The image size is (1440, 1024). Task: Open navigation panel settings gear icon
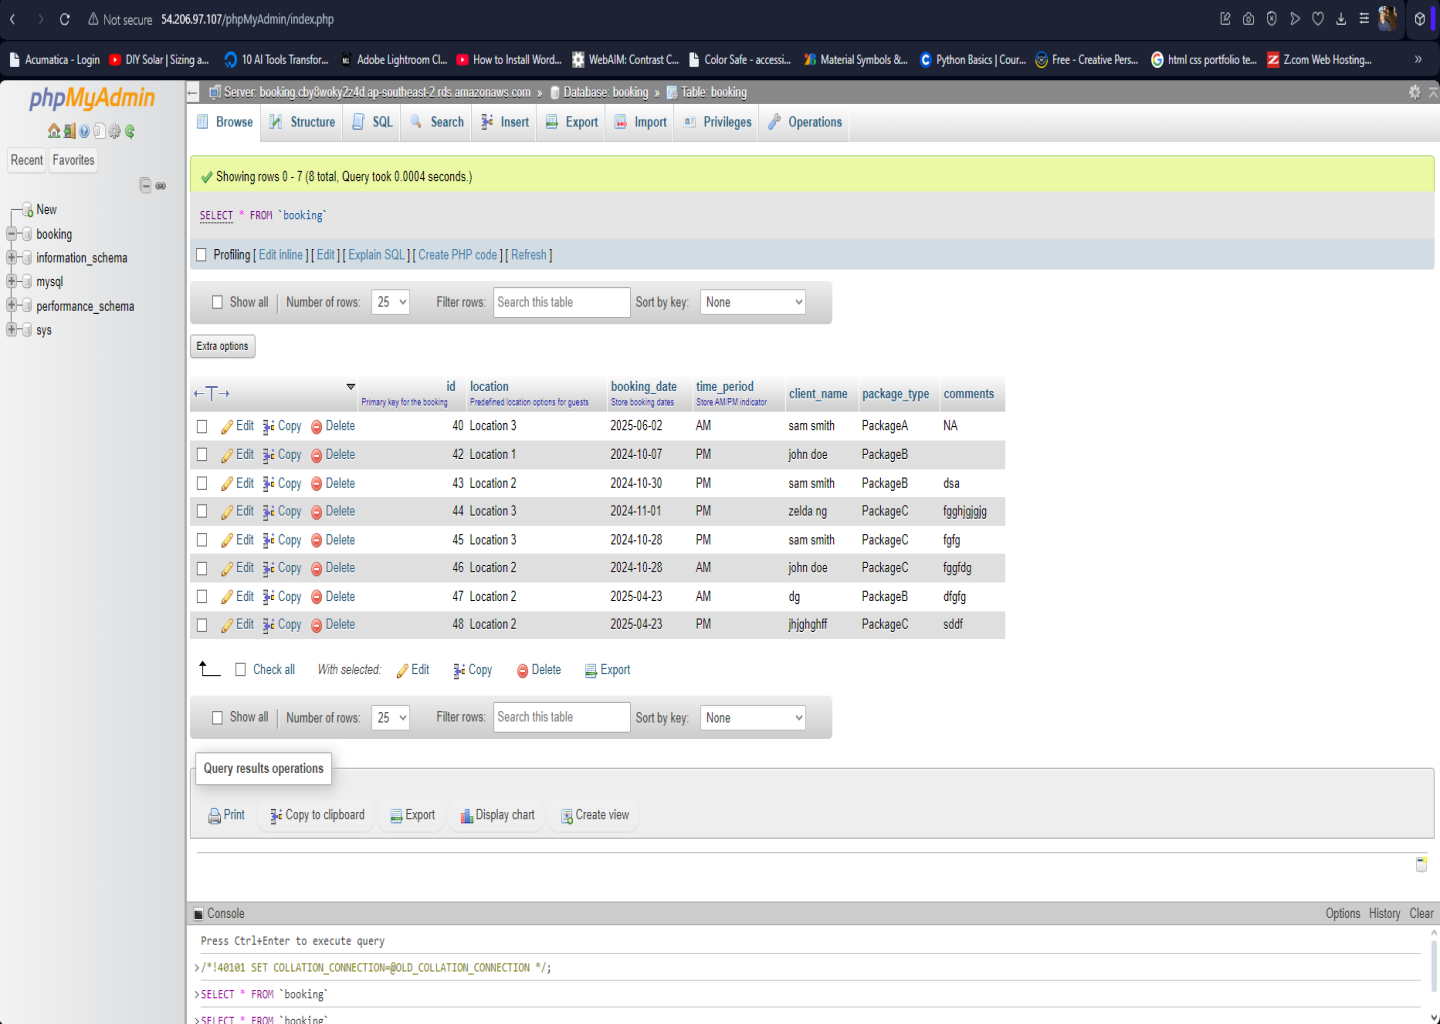115,131
